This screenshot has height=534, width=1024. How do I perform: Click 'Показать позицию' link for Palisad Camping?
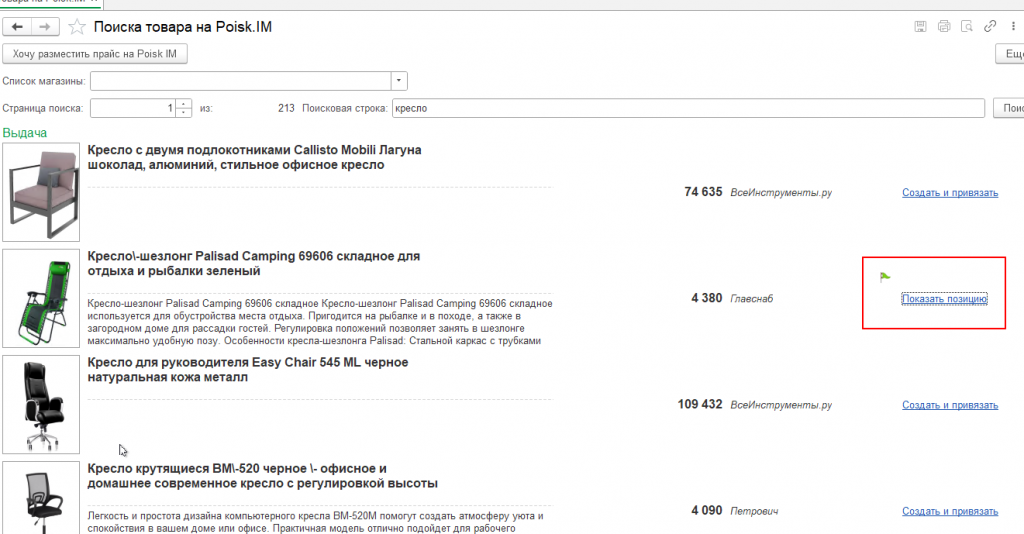(944, 299)
